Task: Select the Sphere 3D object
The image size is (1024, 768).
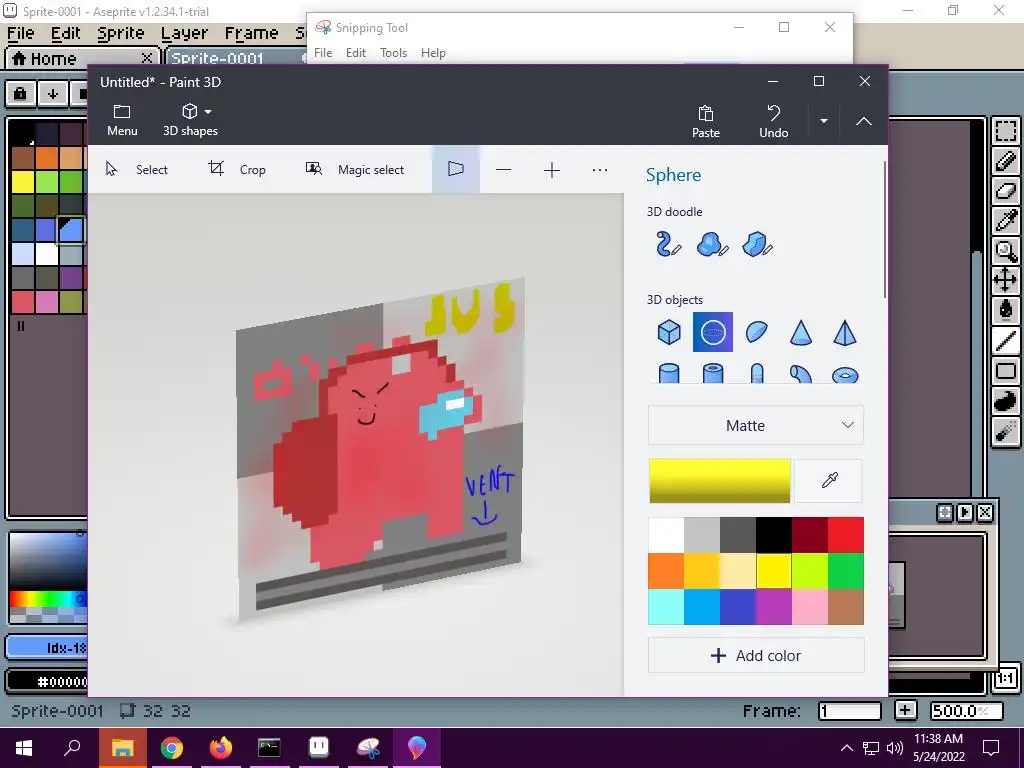Action: [x=712, y=332]
